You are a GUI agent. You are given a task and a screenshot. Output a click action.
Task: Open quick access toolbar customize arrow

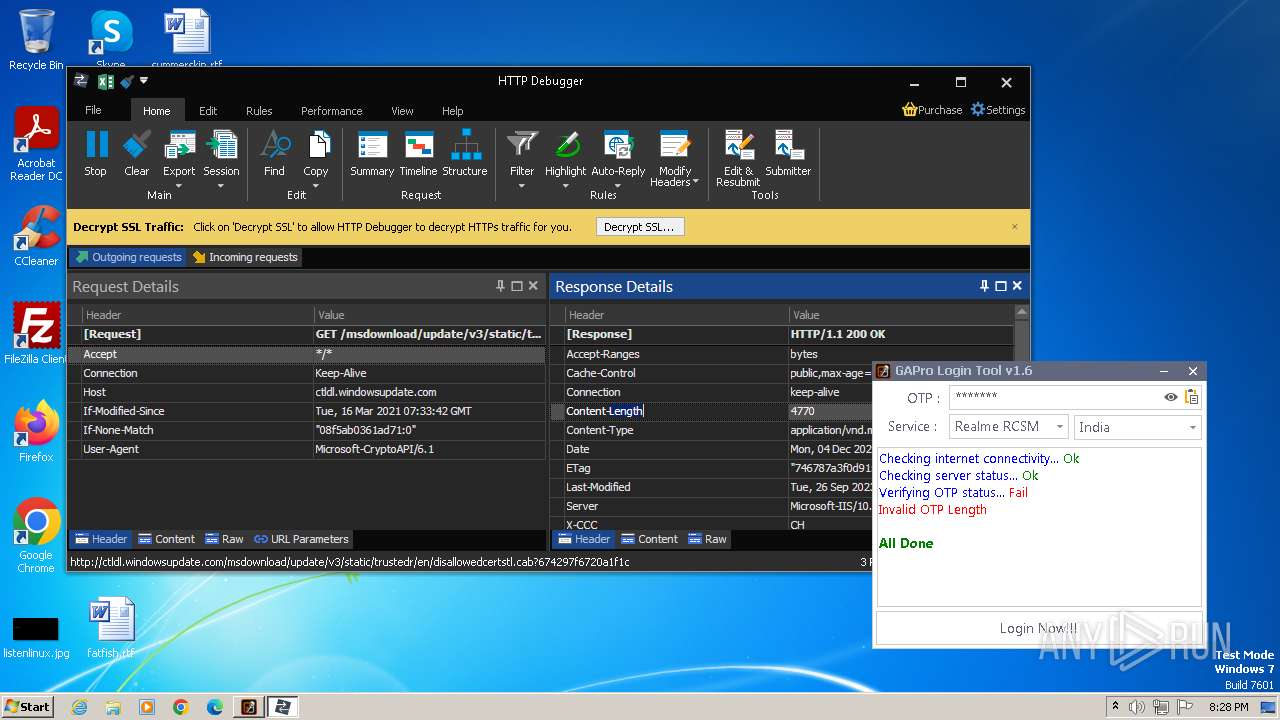144,81
